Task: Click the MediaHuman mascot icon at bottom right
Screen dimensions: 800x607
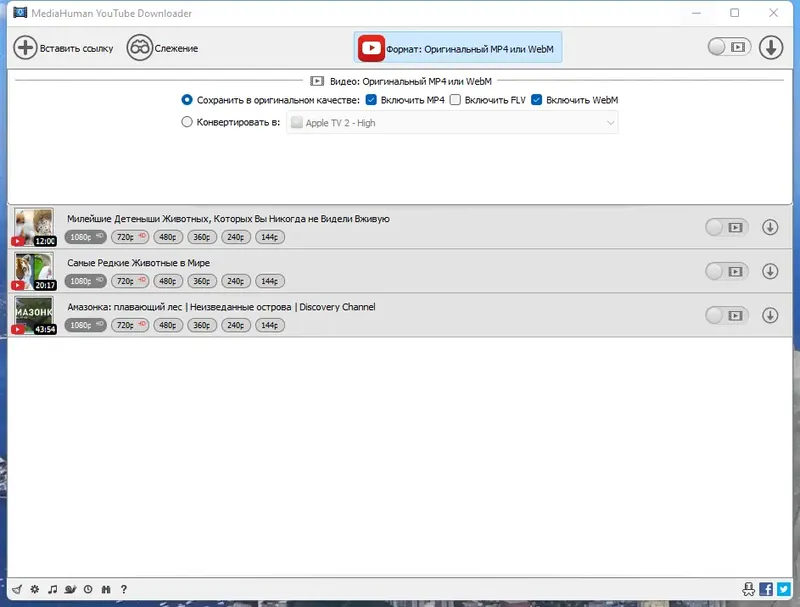Action: (748, 589)
